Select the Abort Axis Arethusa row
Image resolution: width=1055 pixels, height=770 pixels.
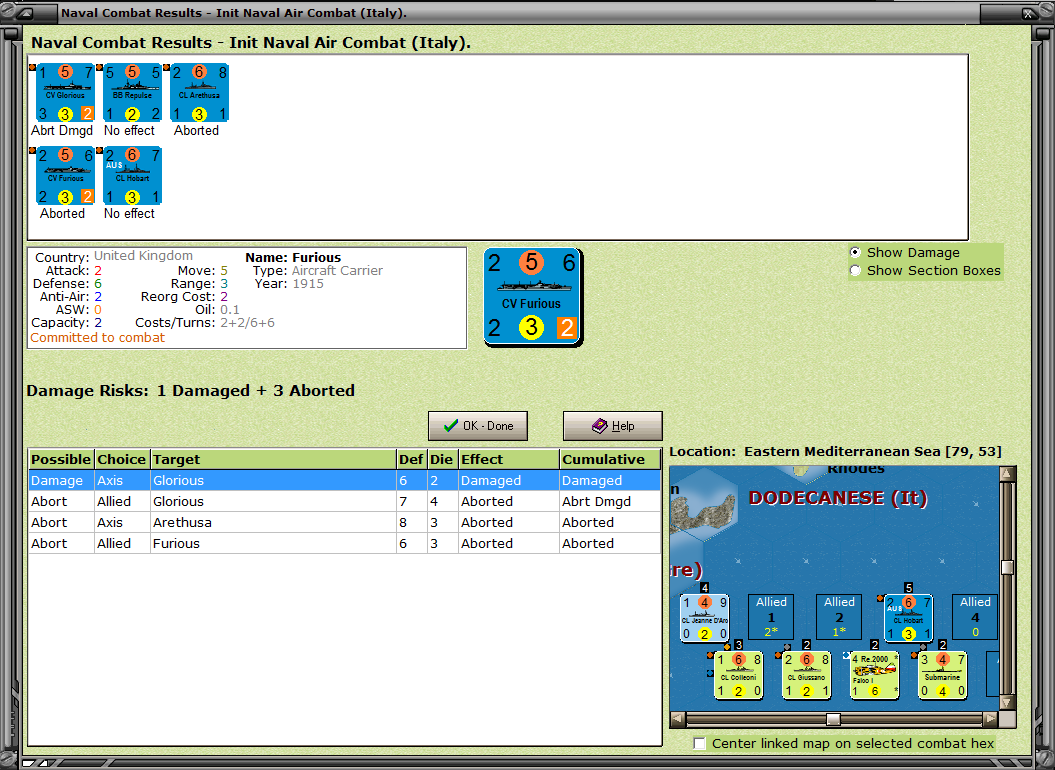[x=344, y=522]
